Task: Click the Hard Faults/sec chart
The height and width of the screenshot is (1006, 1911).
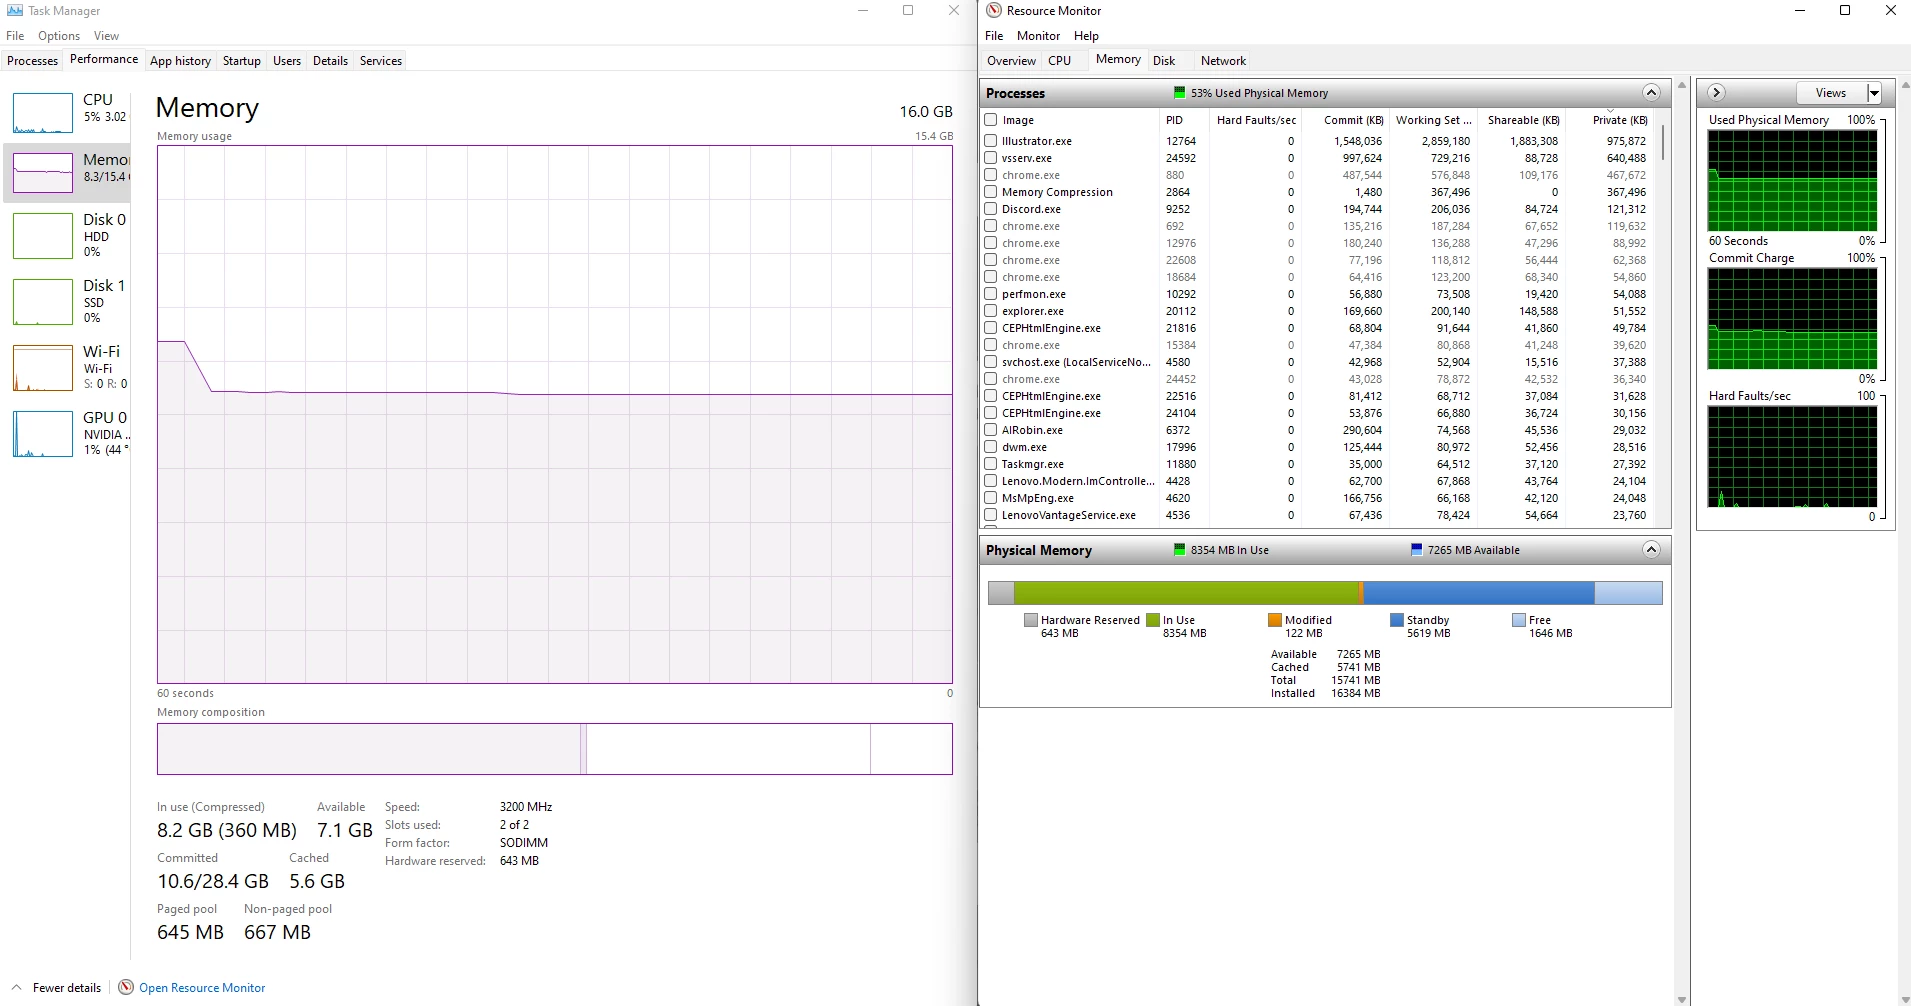Action: (1792, 457)
